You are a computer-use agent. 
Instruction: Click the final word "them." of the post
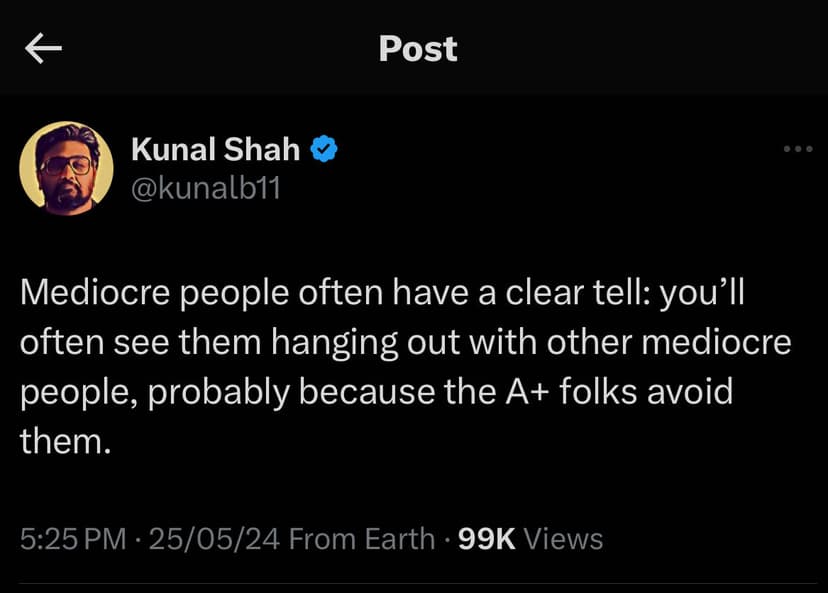point(65,440)
